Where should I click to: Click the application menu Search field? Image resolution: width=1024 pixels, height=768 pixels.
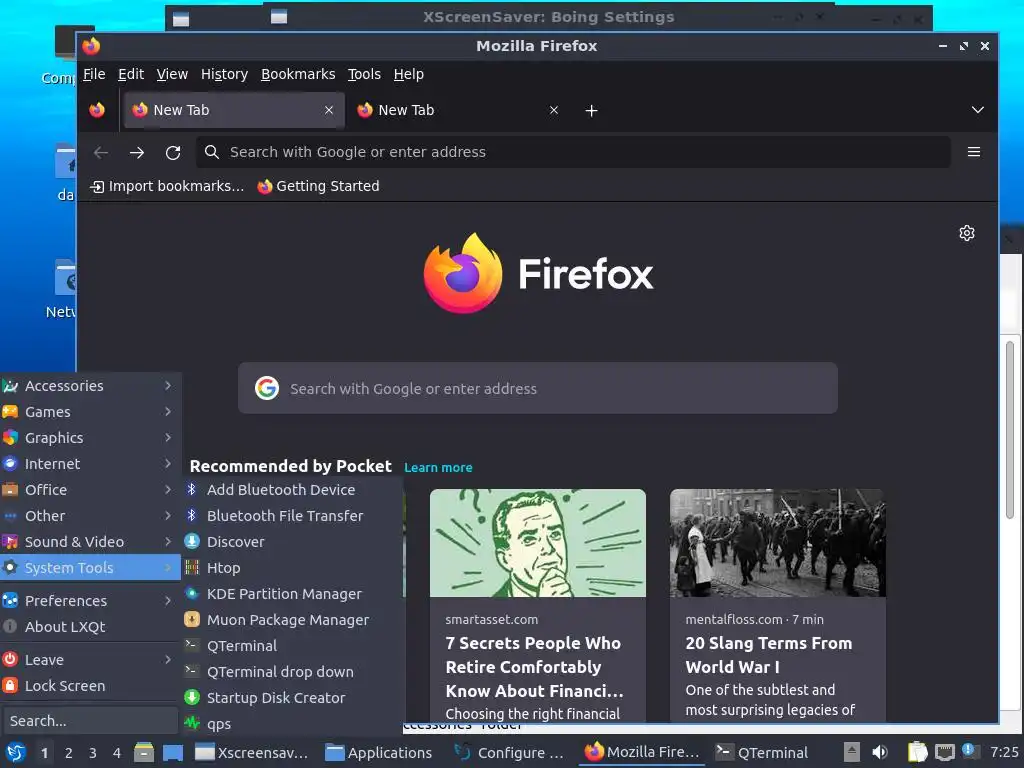pos(89,721)
